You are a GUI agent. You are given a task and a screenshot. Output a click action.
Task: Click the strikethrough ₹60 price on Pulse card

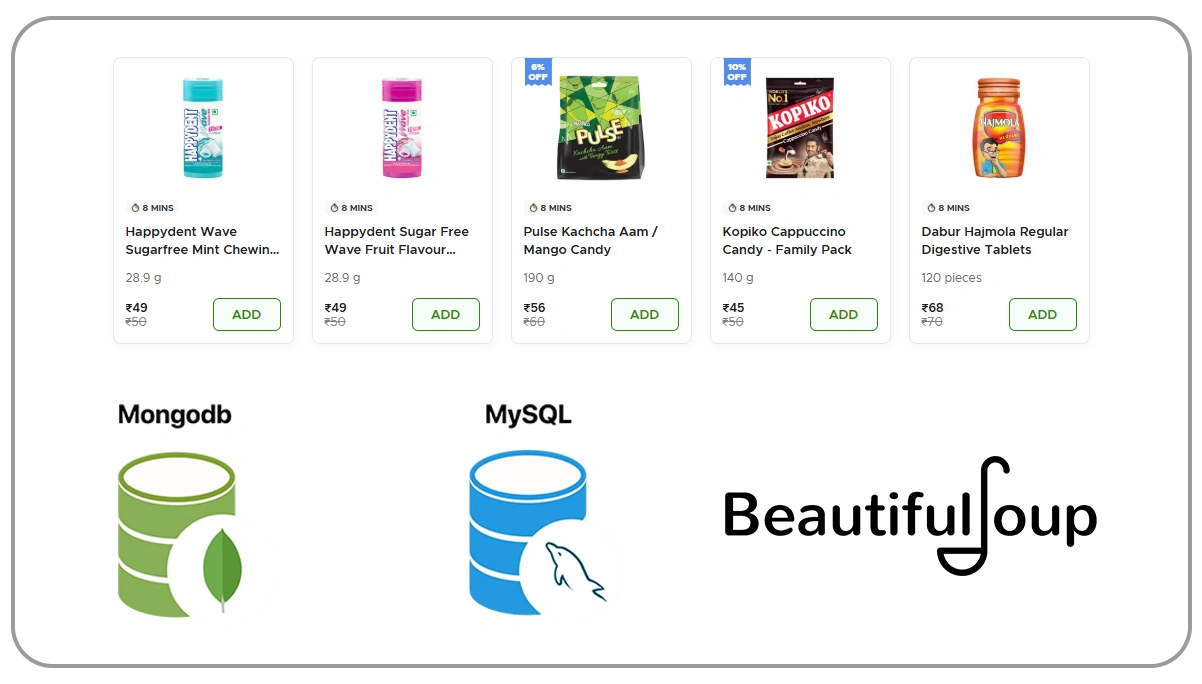[534, 322]
